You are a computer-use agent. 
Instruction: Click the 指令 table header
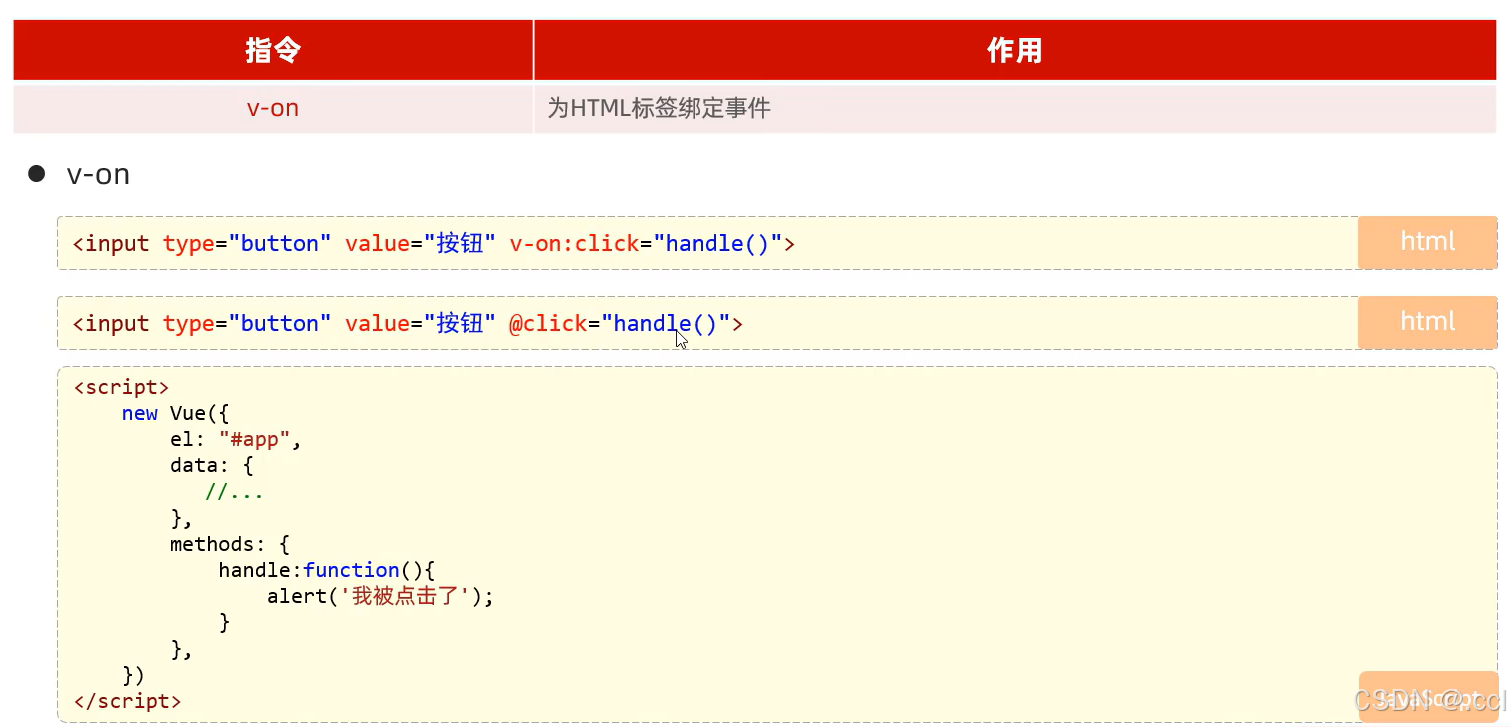[273, 50]
